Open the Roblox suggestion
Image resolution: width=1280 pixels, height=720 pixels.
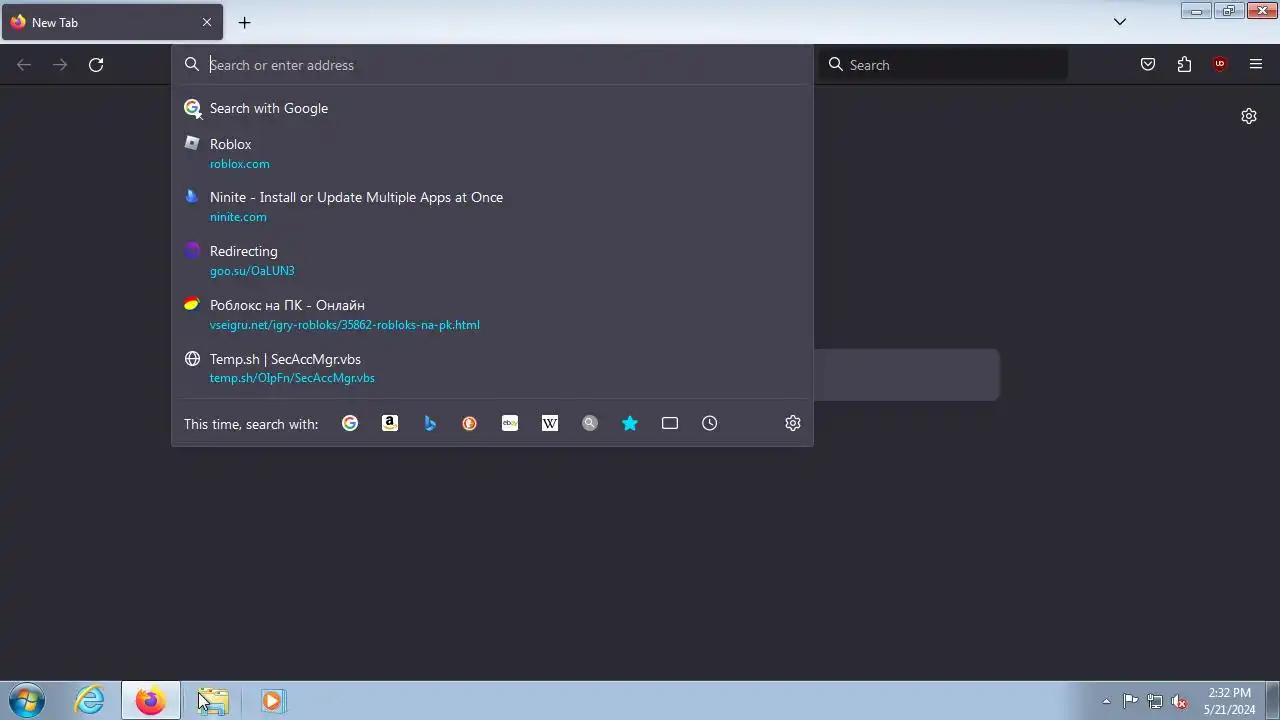point(492,153)
